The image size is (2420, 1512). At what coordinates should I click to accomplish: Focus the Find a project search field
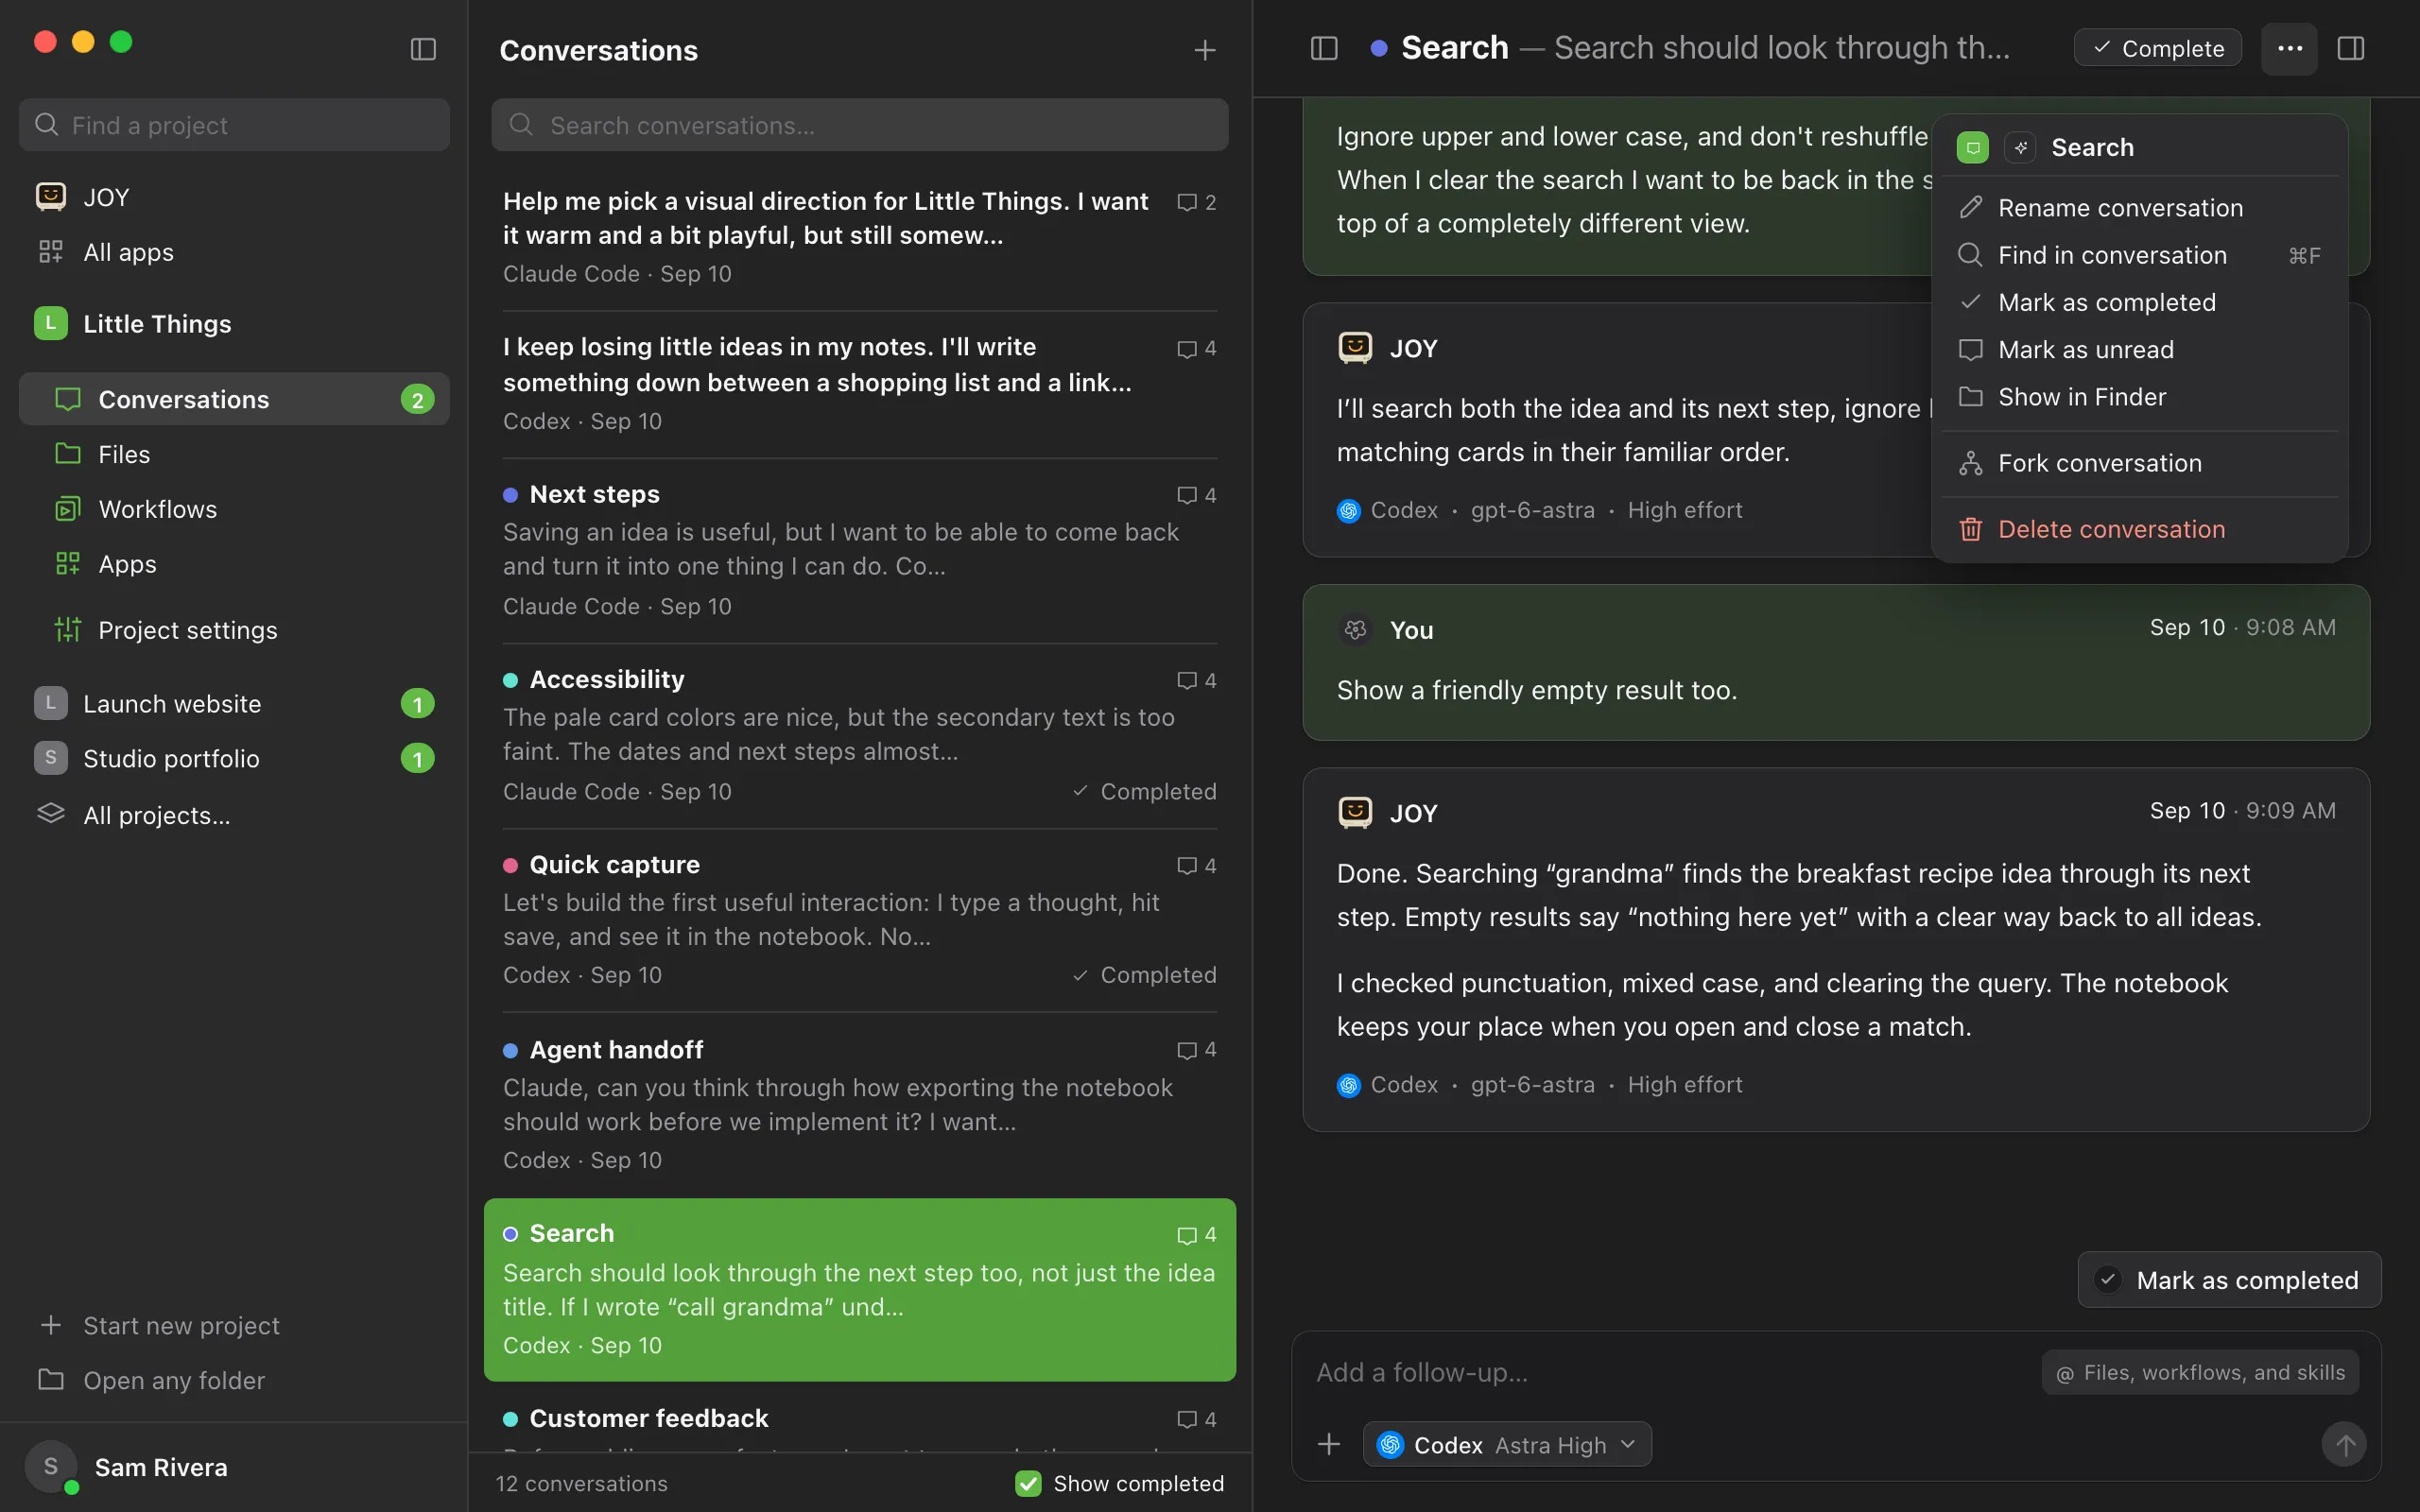tap(234, 125)
